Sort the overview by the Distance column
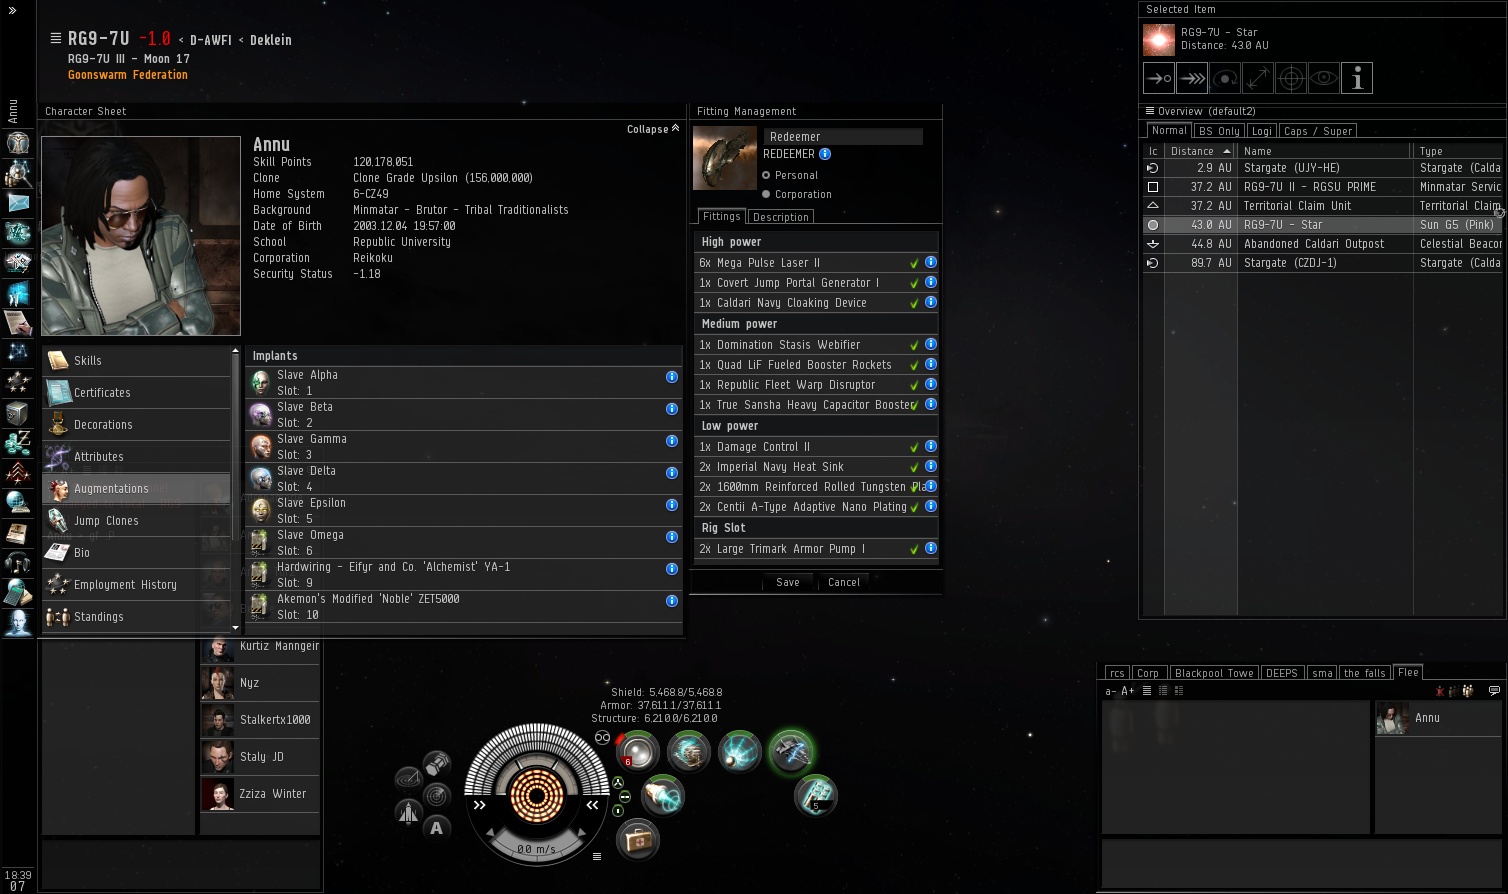This screenshot has width=1508, height=894. [1200, 151]
